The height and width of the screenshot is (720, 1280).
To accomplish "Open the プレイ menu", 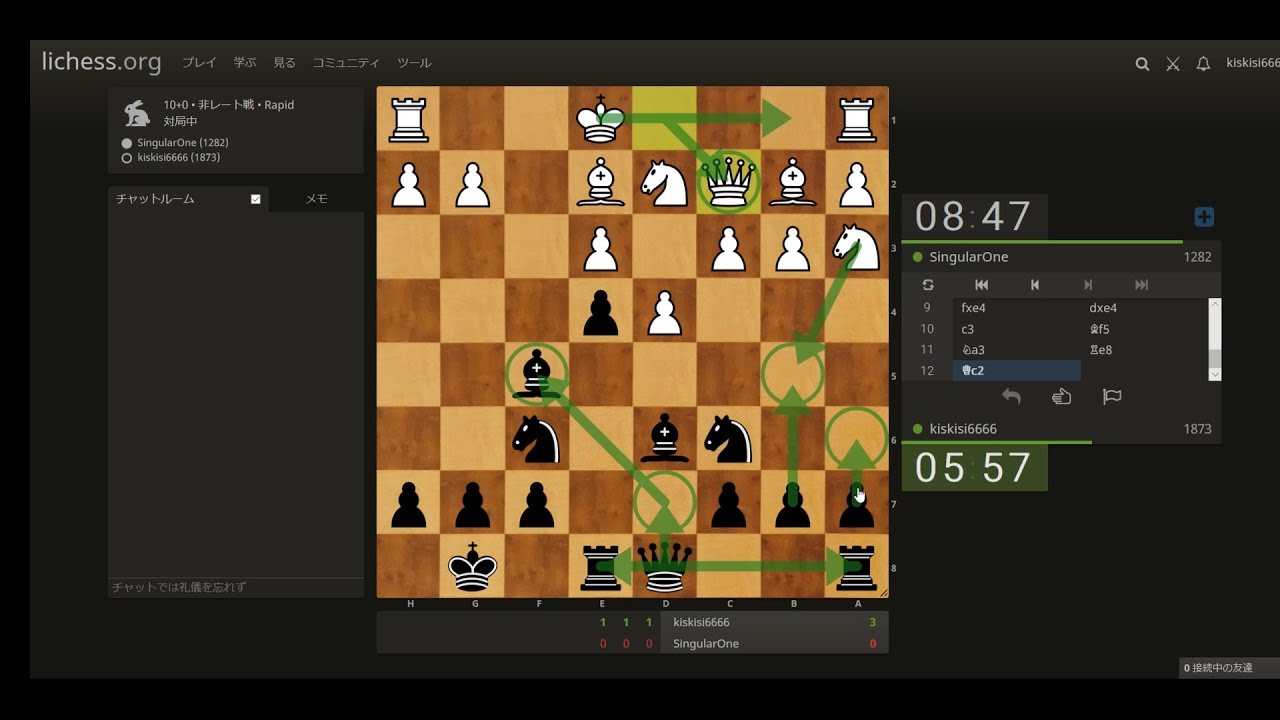I will 199,63.
